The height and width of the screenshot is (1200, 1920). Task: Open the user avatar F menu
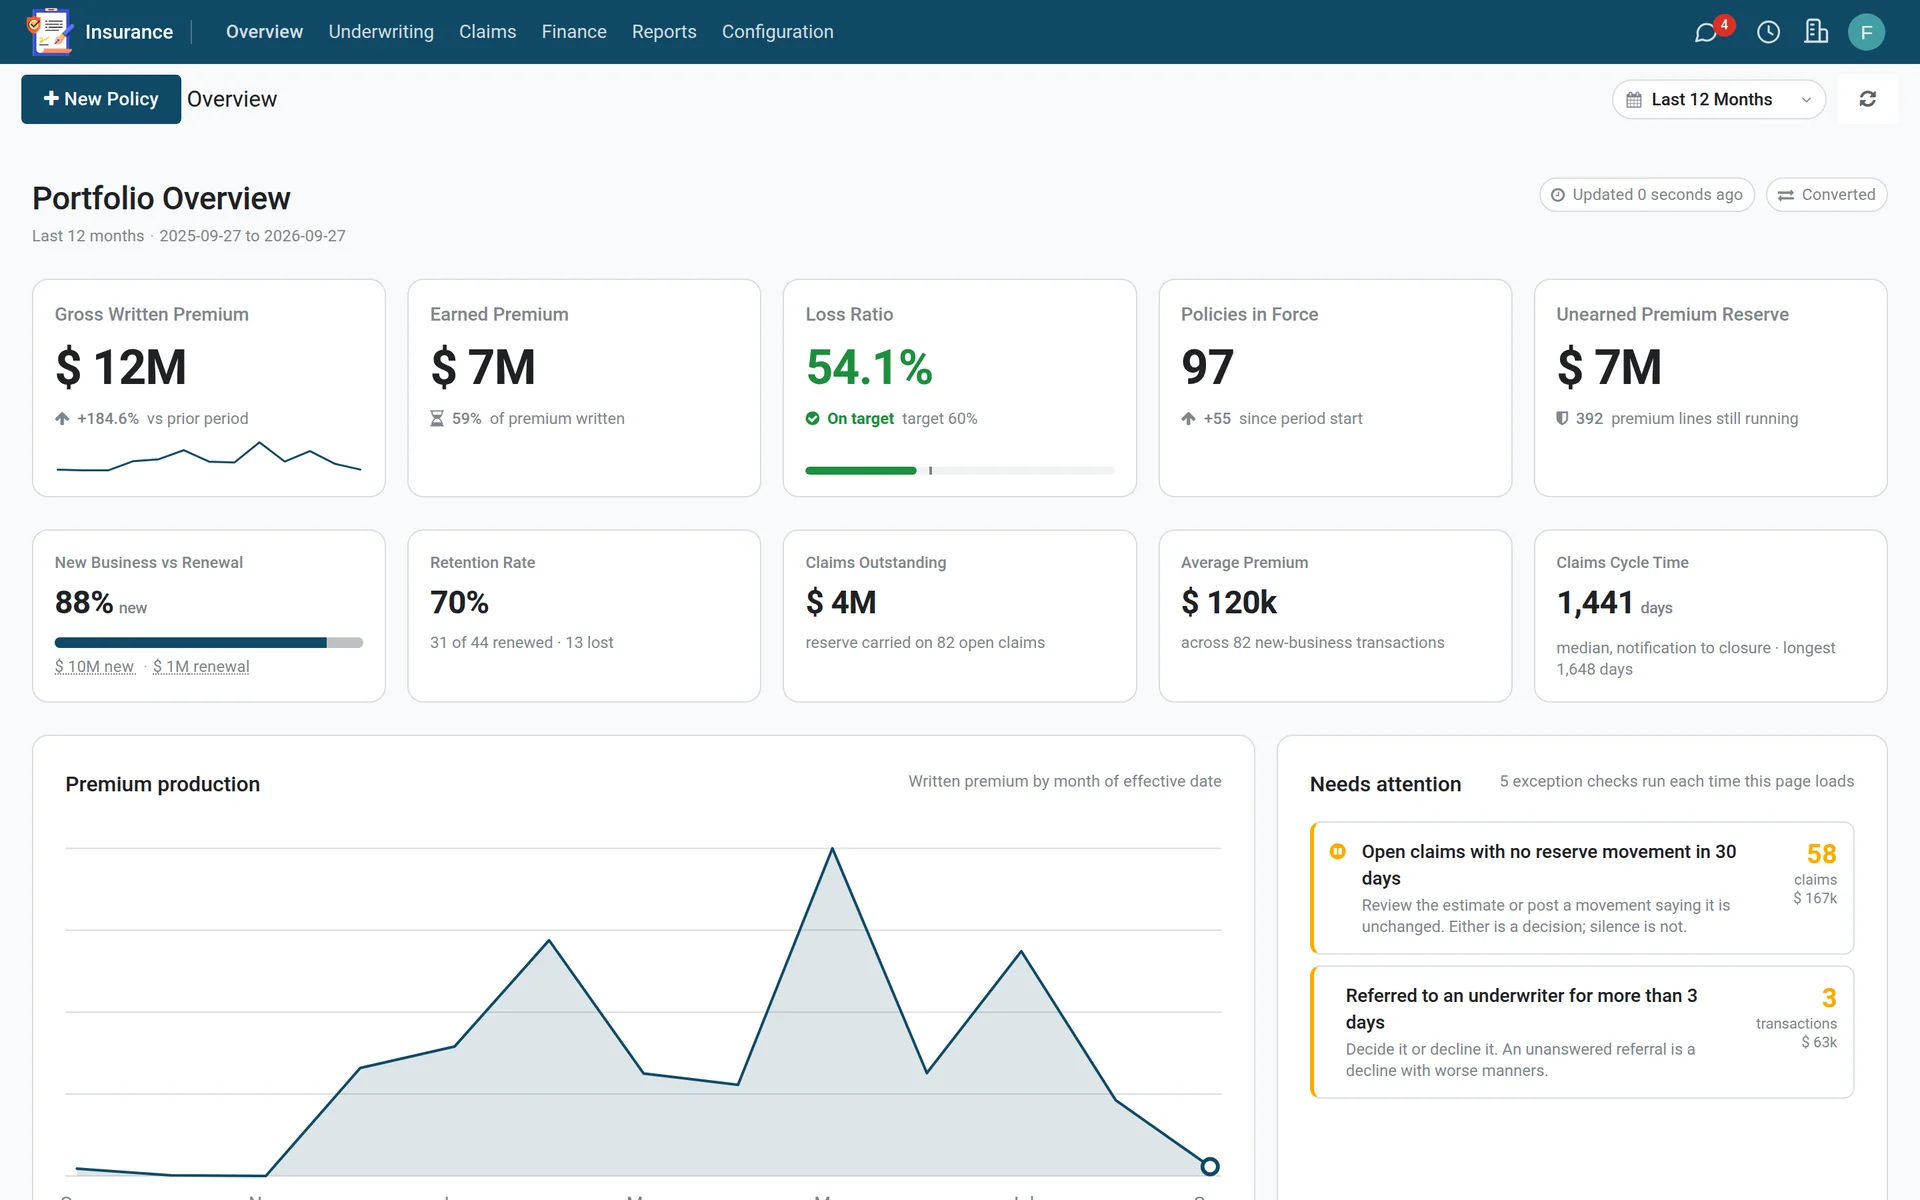1866,32
